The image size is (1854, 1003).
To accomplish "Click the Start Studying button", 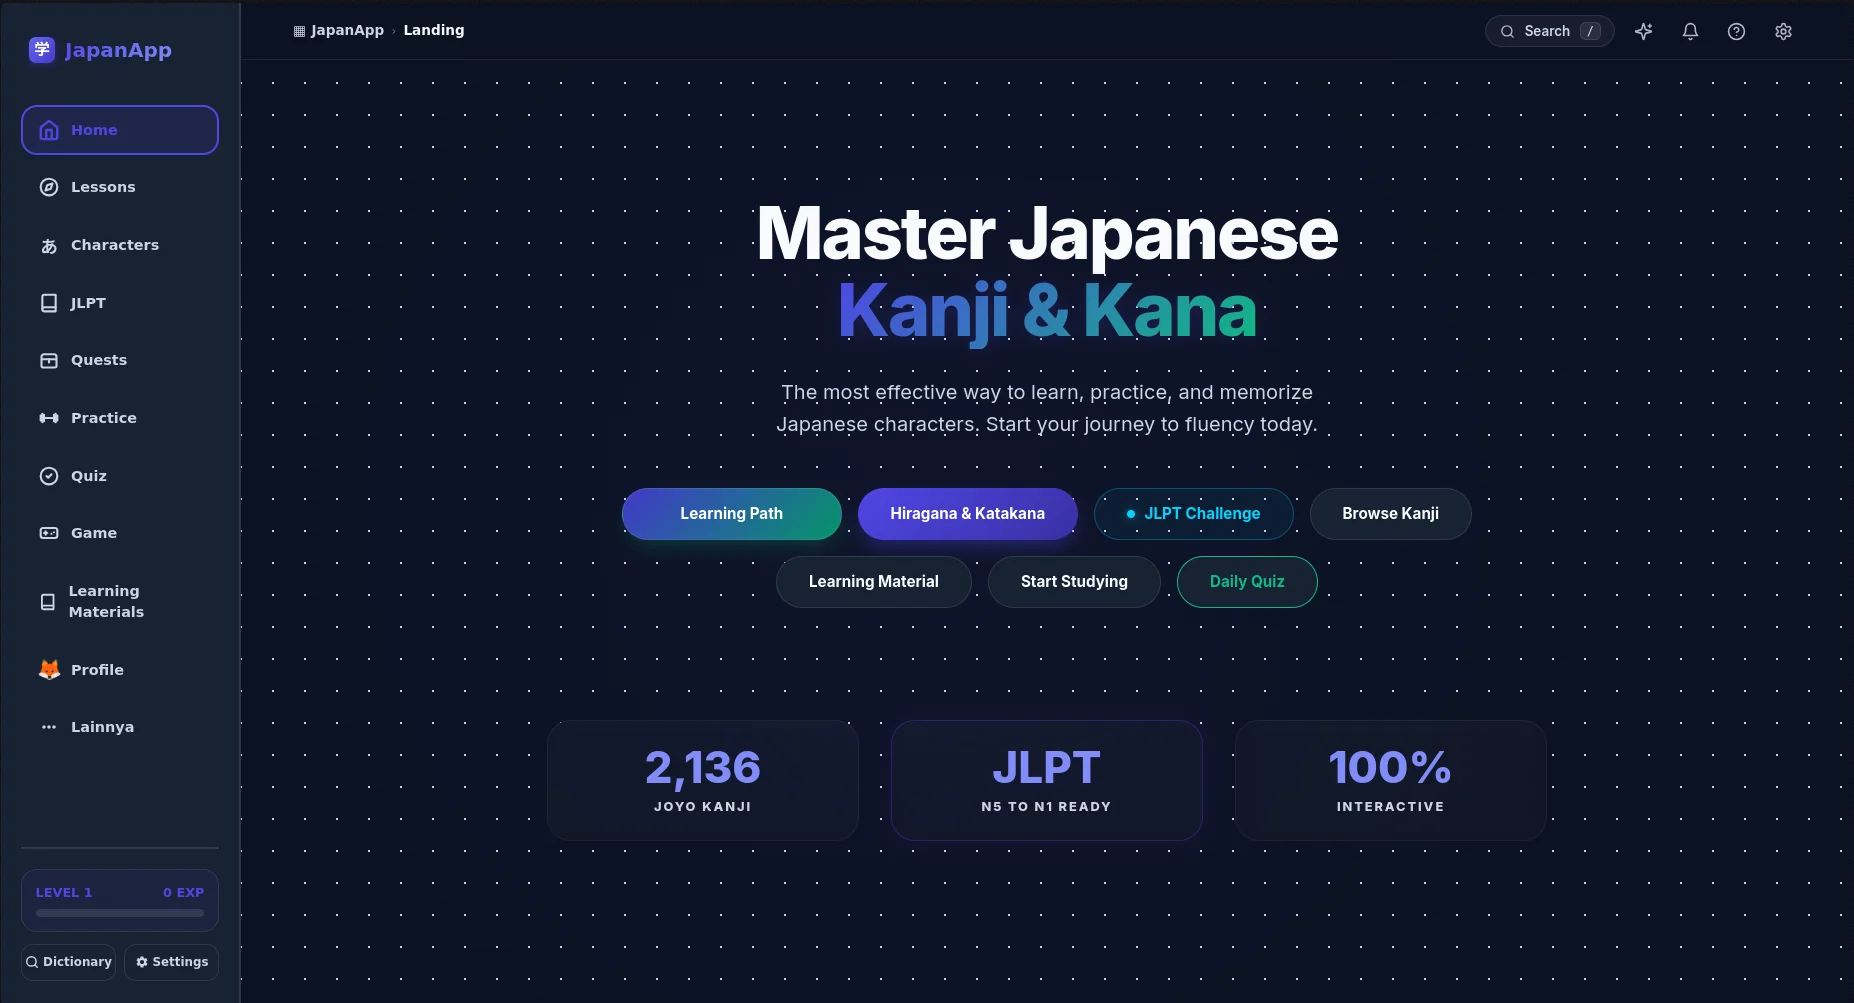I will [1074, 582].
